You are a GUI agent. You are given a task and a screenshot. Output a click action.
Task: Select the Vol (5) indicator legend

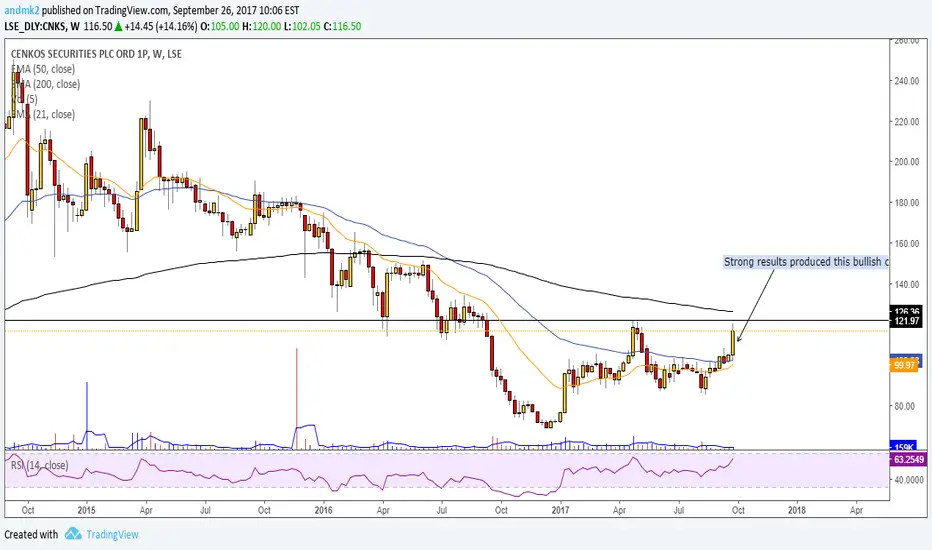[x=24, y=99]
